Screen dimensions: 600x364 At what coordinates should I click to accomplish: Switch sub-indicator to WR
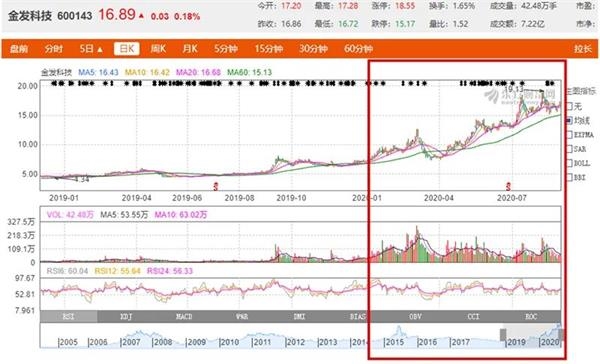[242, 317]
